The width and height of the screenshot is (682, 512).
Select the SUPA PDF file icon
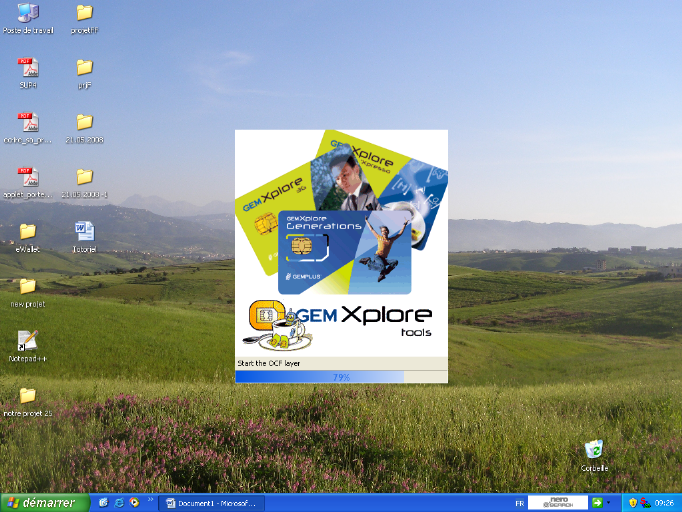click(28, 68)
